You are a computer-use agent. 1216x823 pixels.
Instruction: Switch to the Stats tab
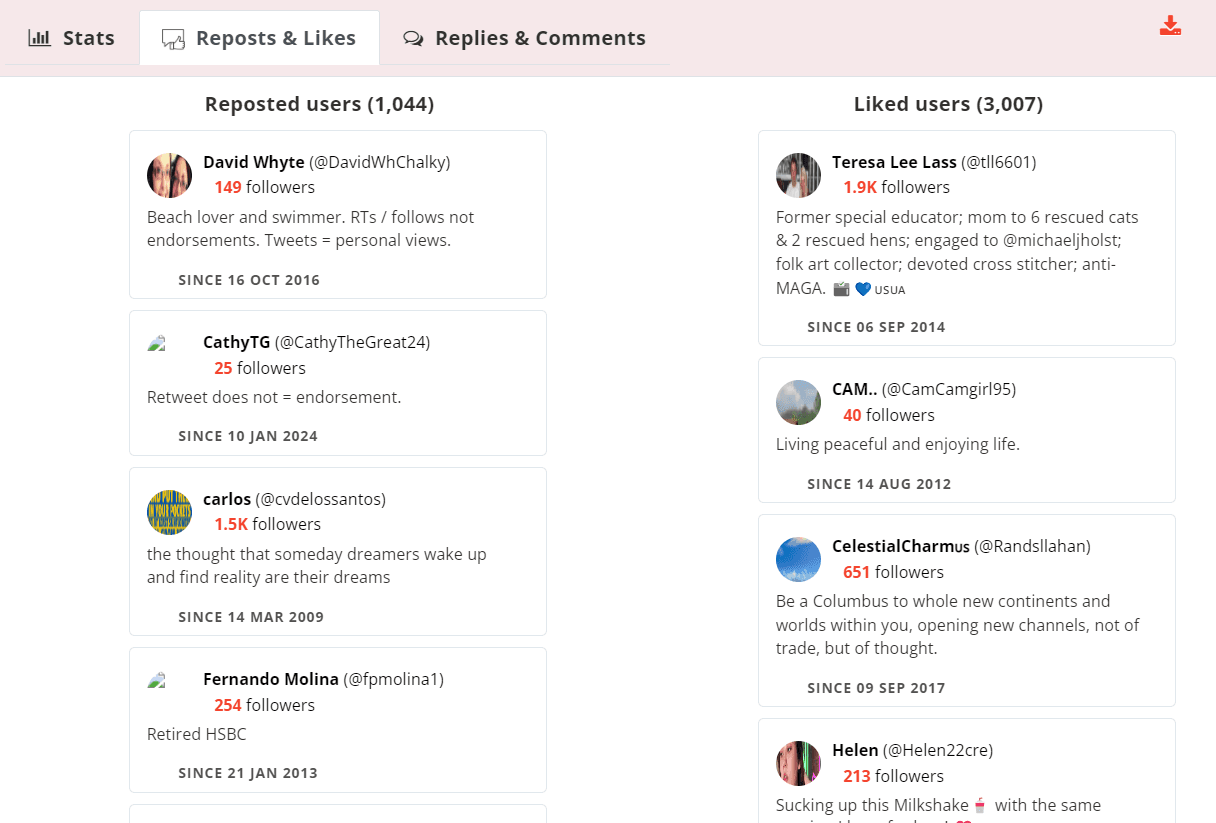pyautogui.click(x=72, y=38)
